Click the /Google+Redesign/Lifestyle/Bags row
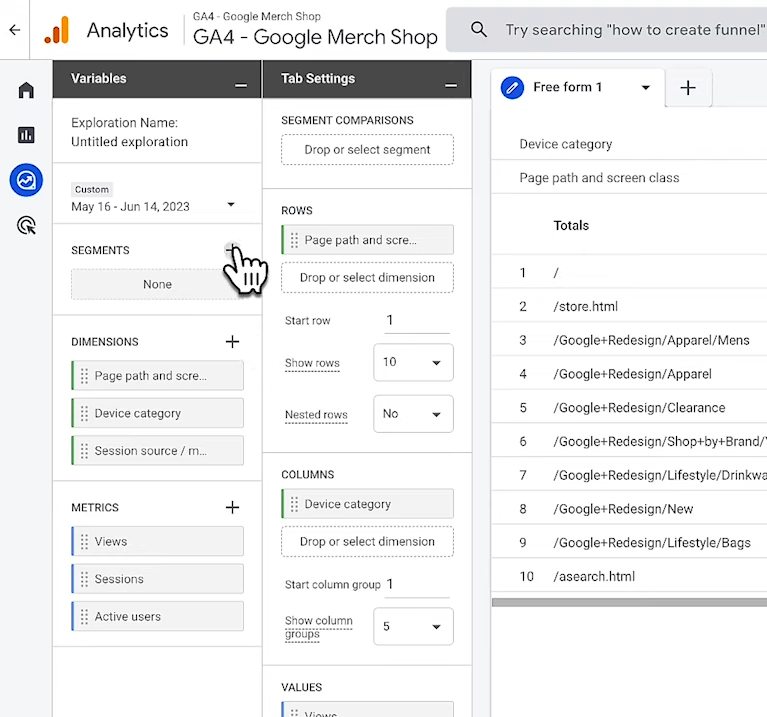The height and width of the screenshot is (717, 767). pos(629,543)
